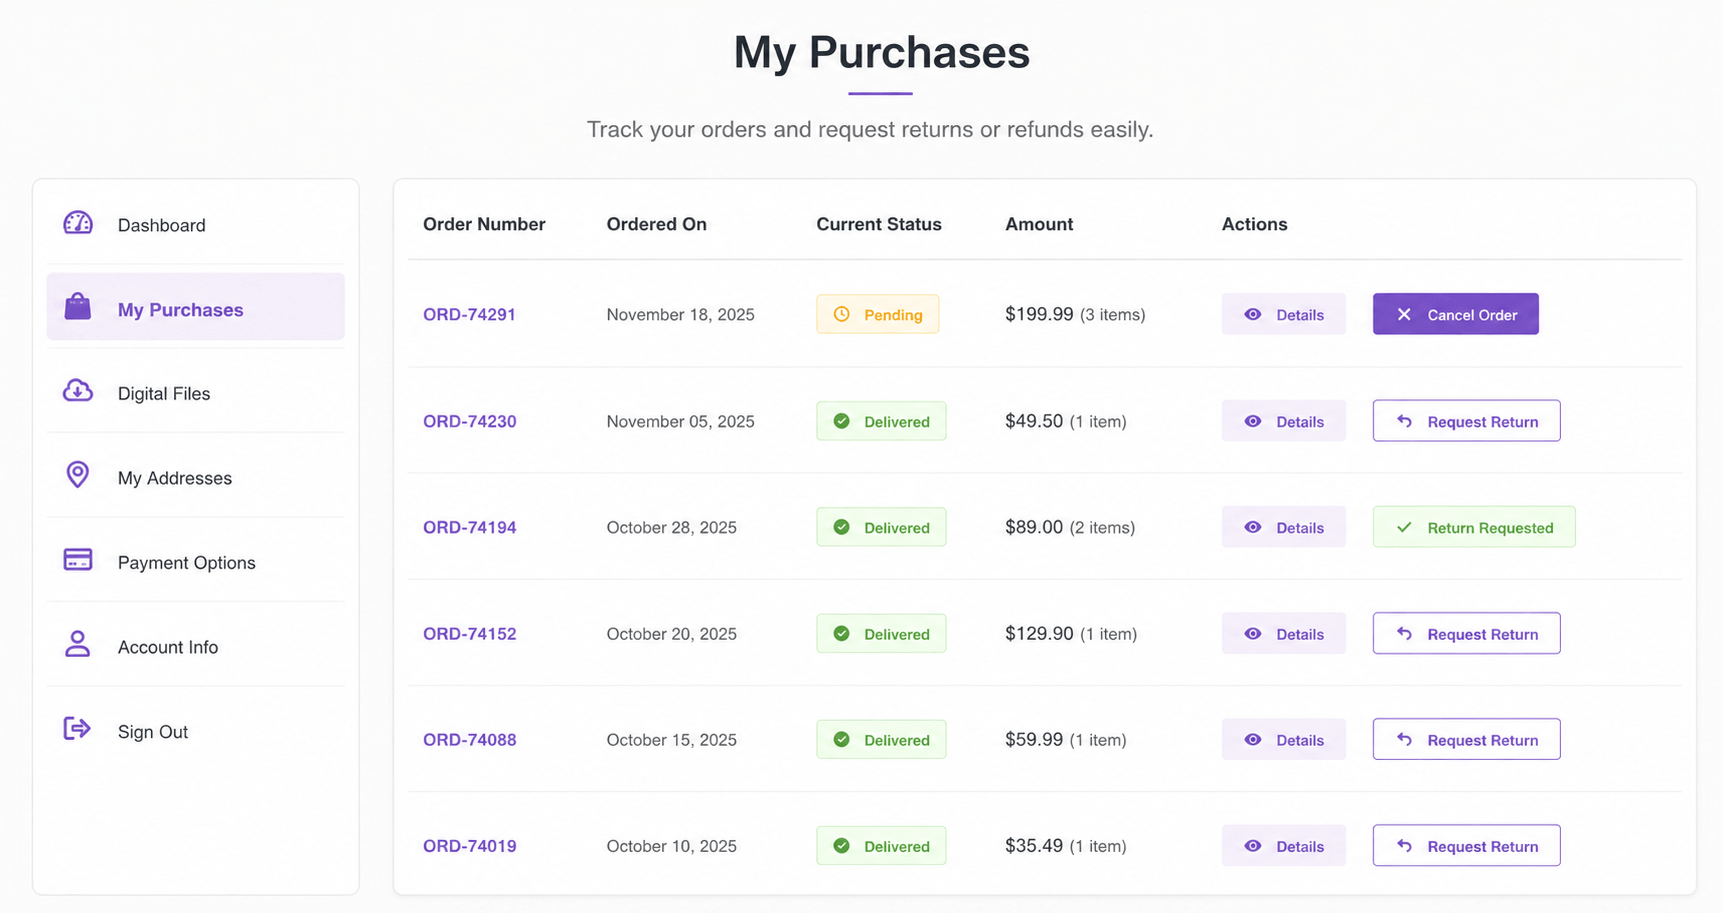Click checkmark icon on Return Requested
This screenshot has width=1723, height=913.
coord(1404,527)
